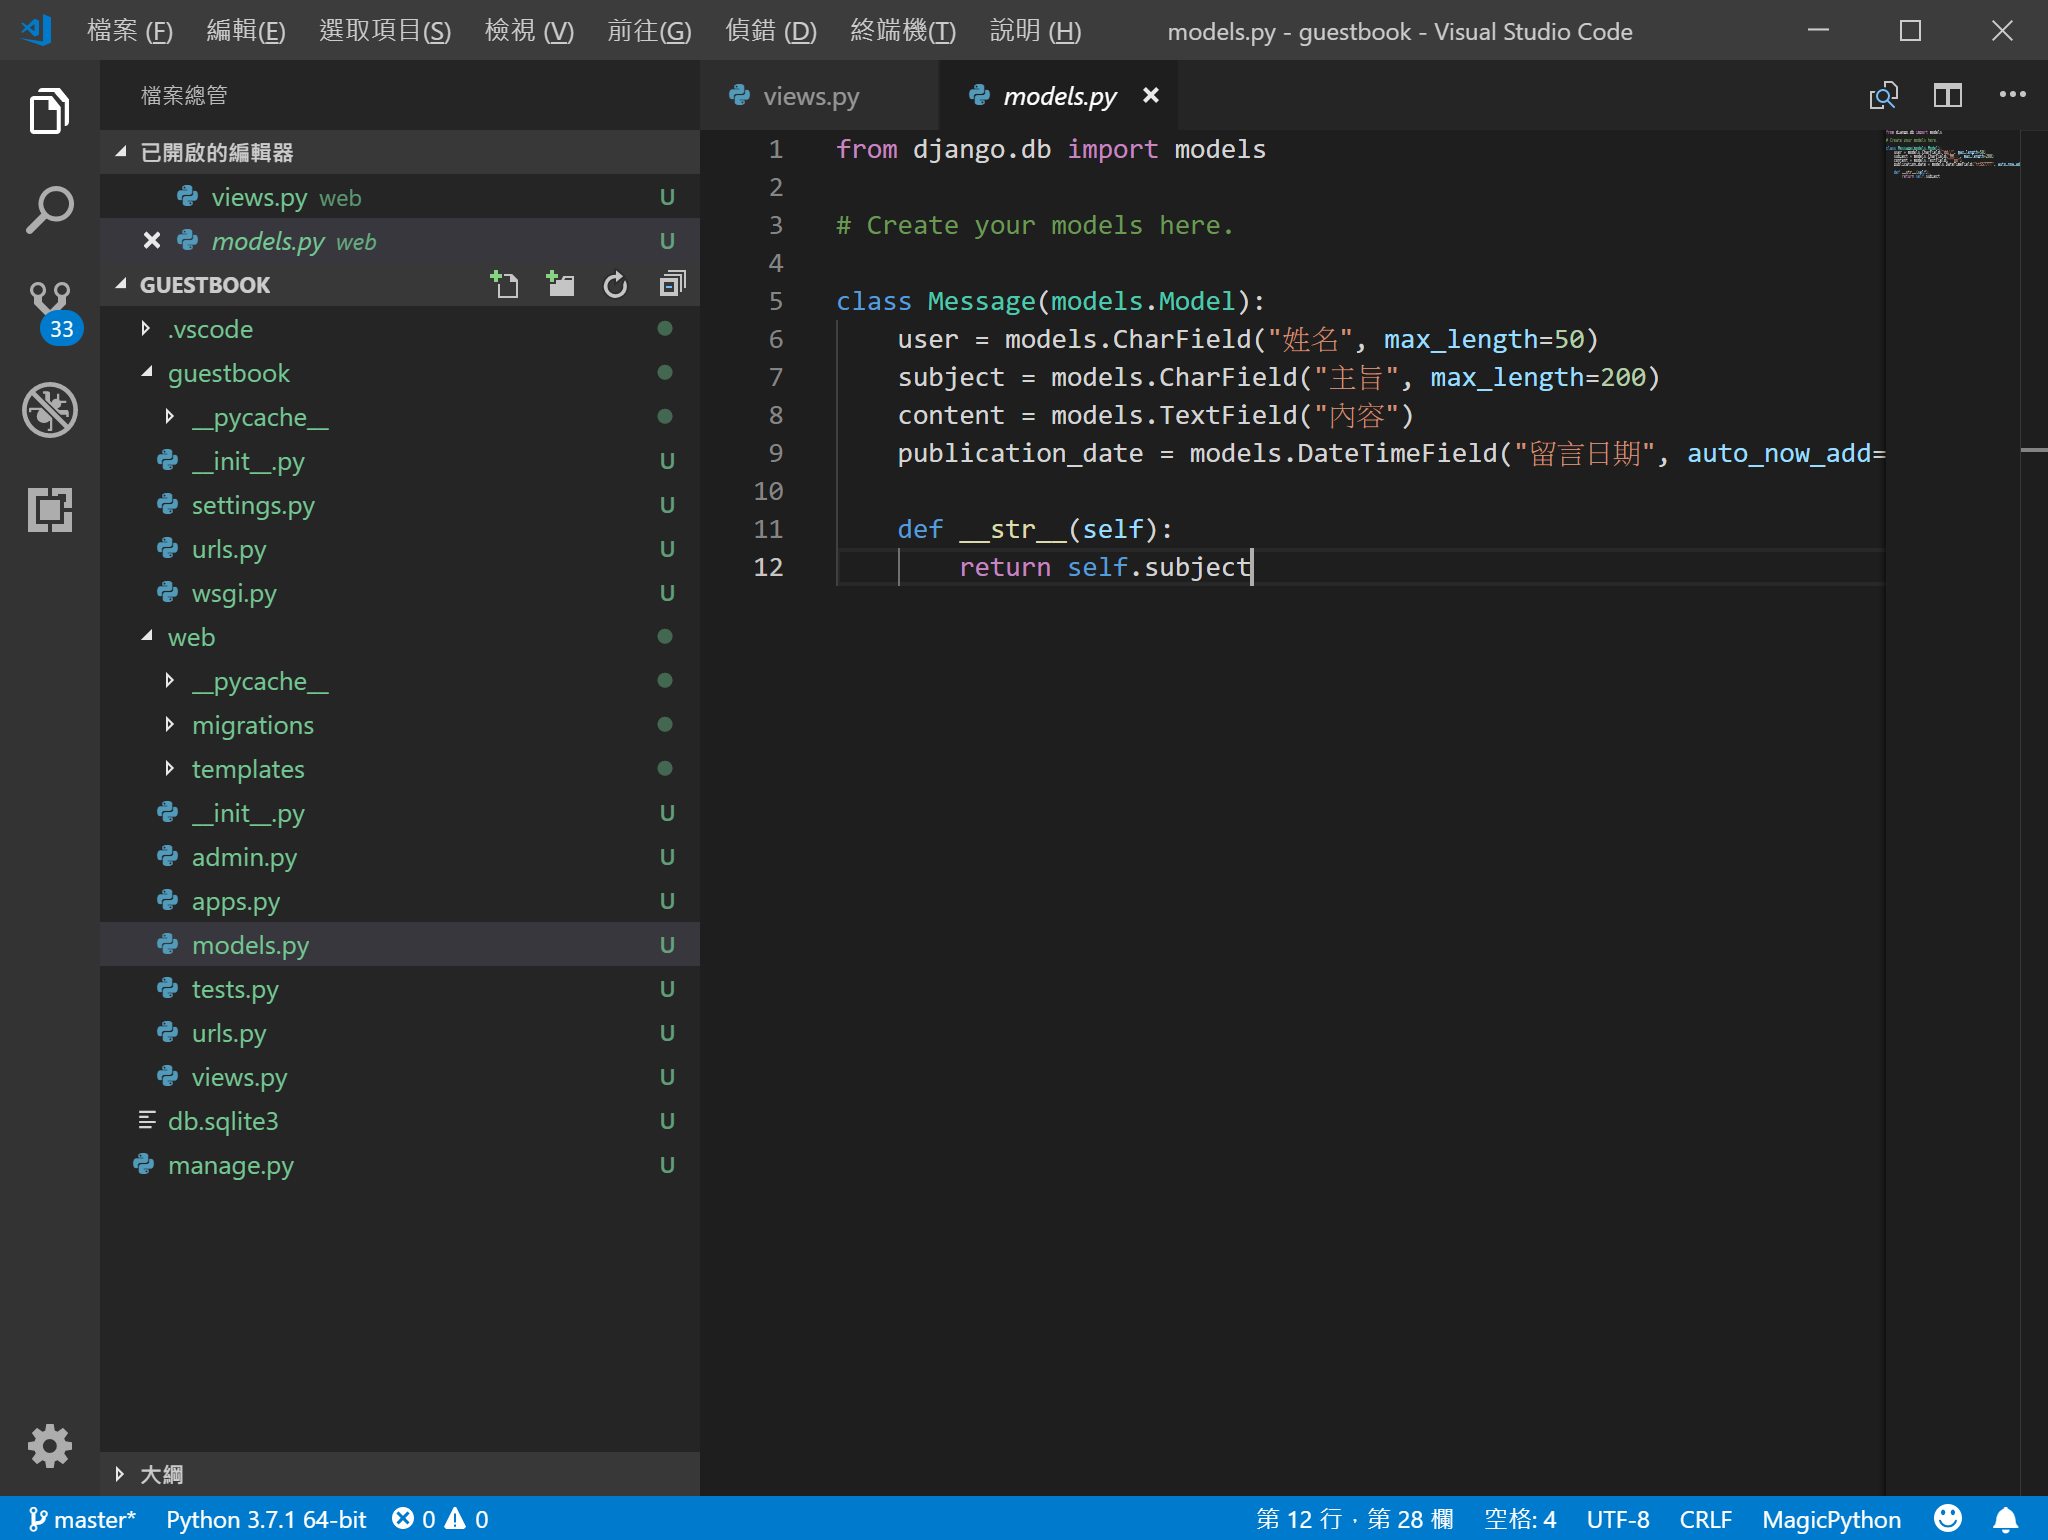Image resolution: width=2048 pixels, height=1540 pixels.
Task: Click master branch in status bar
Action: (x=82, y=1519)
